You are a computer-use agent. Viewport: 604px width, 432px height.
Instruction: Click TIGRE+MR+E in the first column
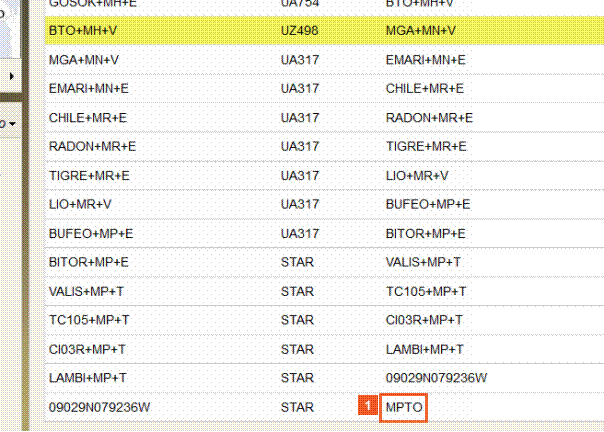[x=89, y=175]
